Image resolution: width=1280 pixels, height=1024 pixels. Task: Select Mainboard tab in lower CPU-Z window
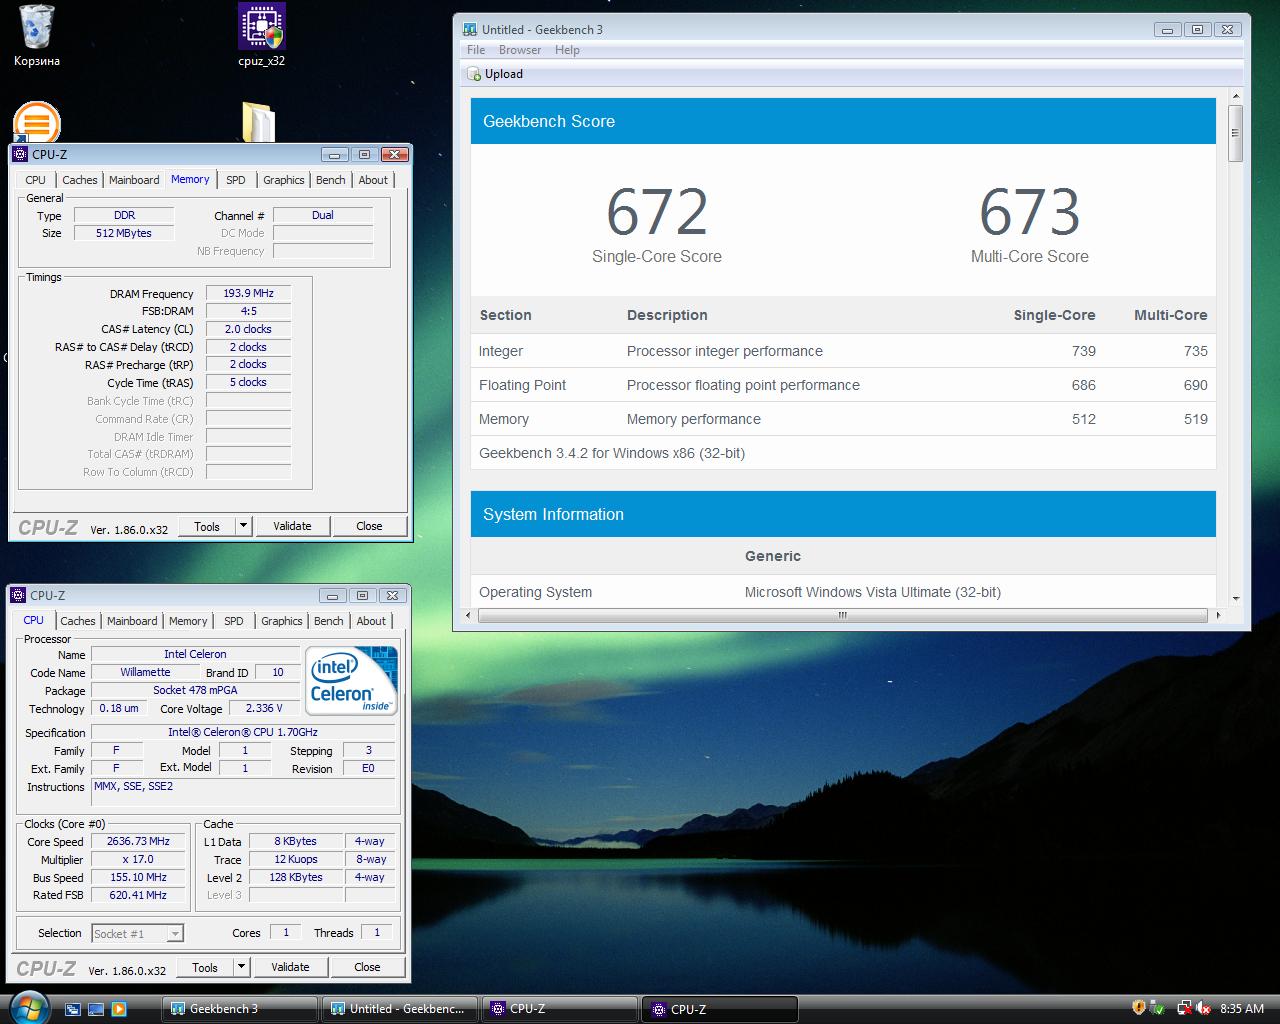point(132,621)
